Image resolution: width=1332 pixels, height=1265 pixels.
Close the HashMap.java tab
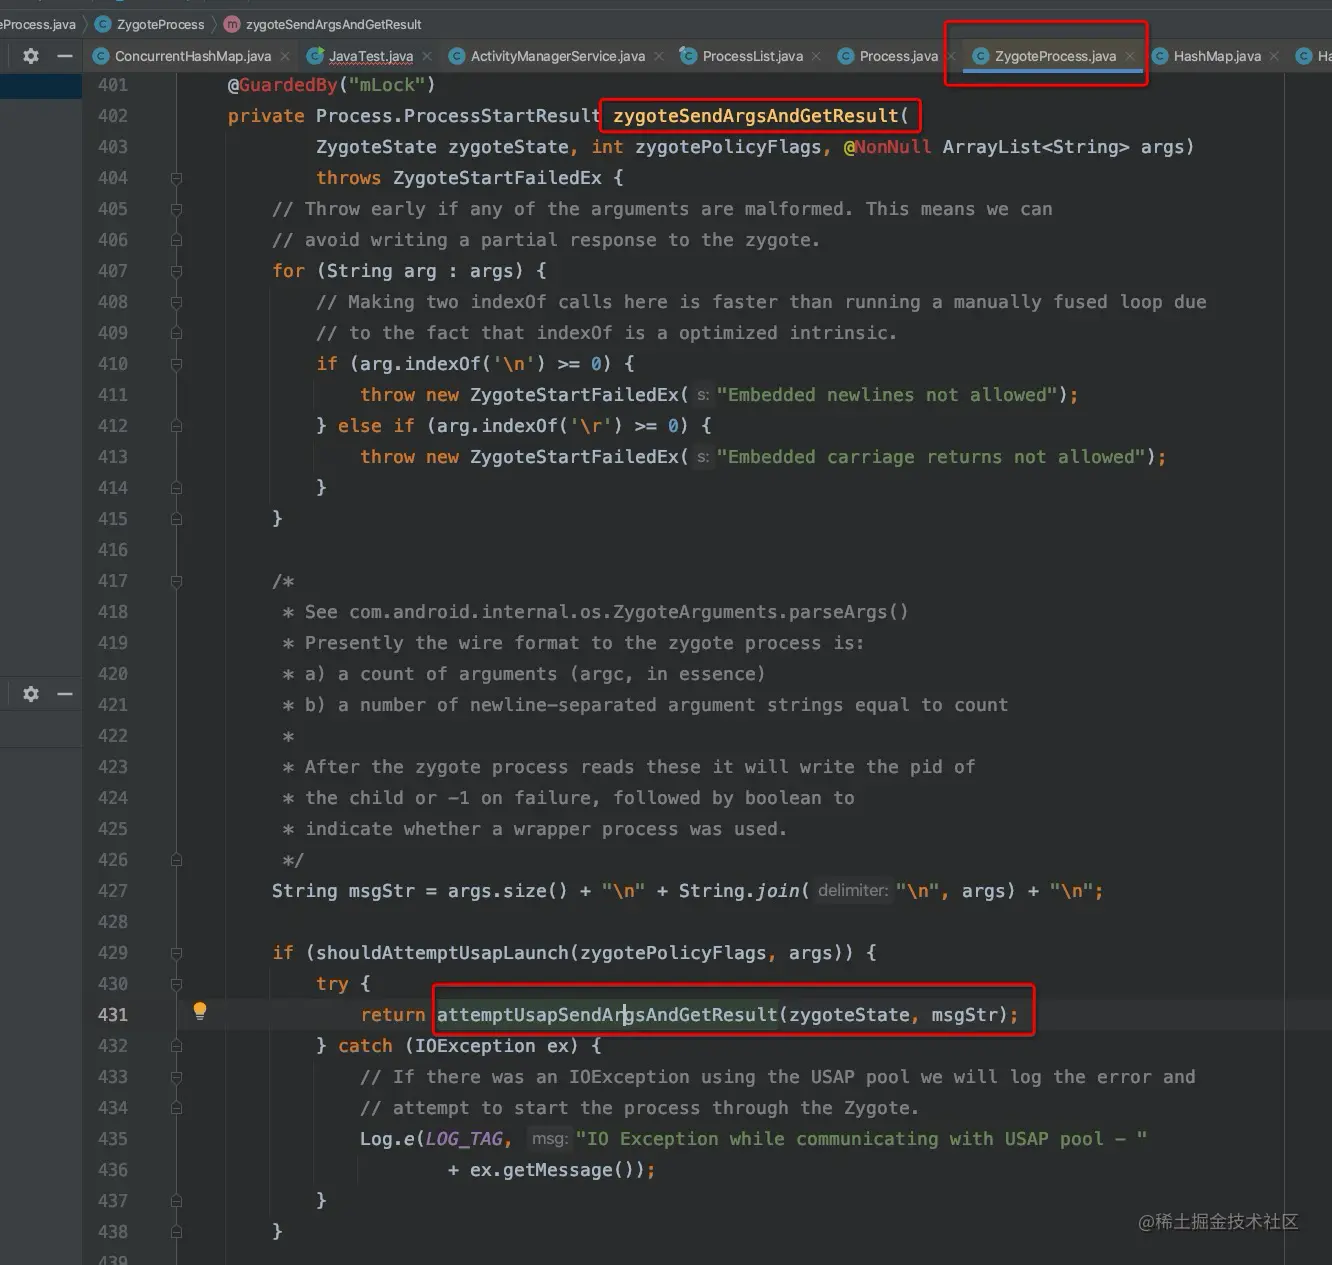click(x=1274, y=56)
